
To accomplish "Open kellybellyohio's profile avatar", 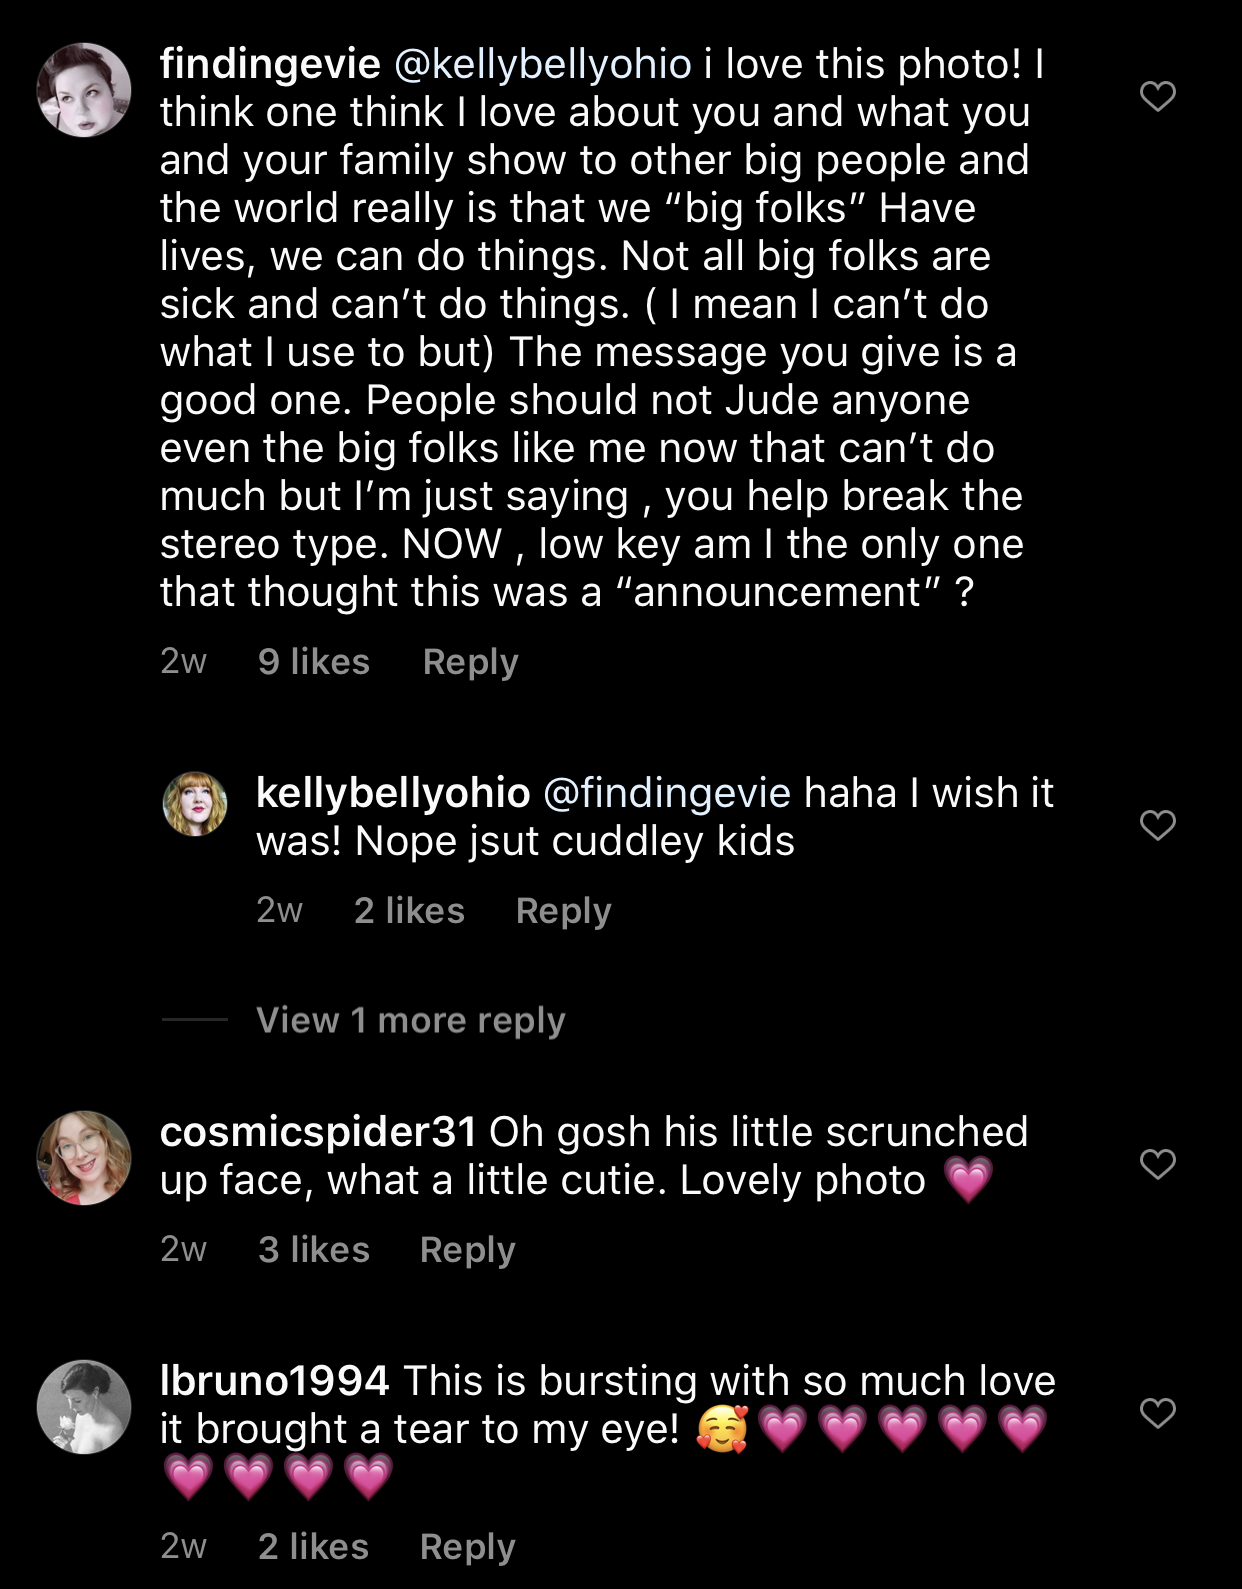I will click(x=195, y=803).
